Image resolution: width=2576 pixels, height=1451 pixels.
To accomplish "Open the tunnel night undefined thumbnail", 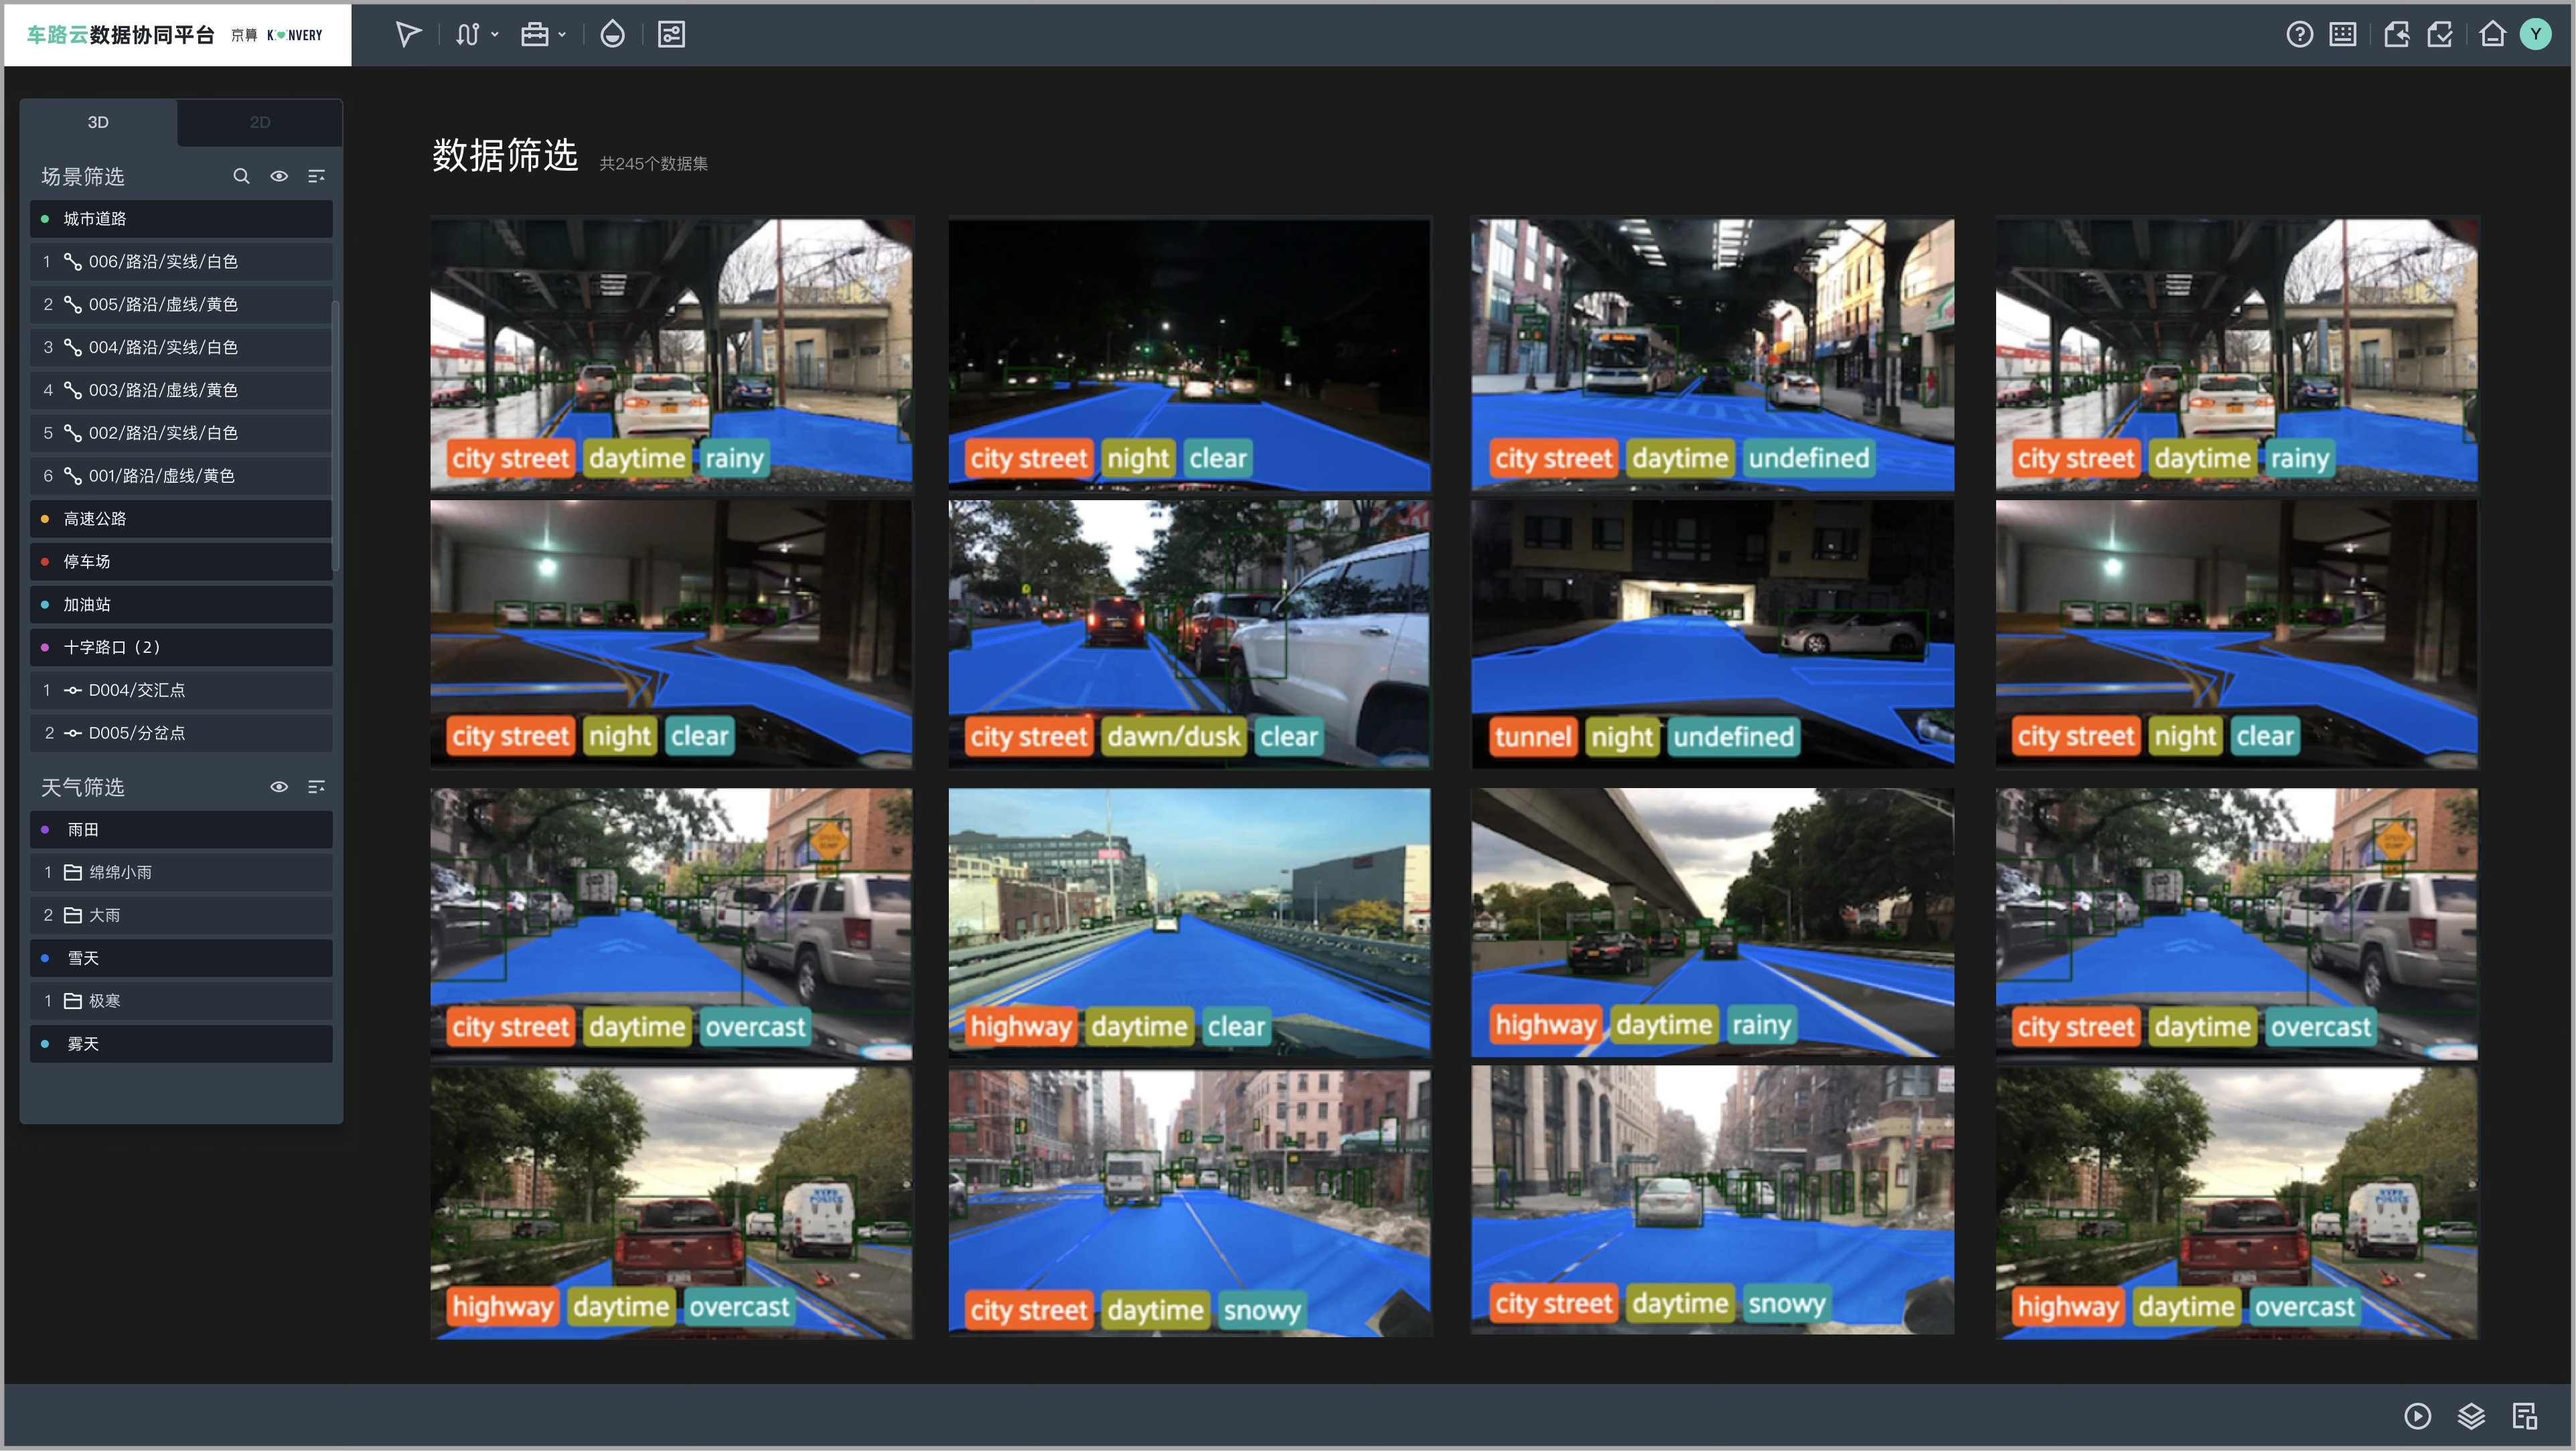I will (x=1712, y=633).
